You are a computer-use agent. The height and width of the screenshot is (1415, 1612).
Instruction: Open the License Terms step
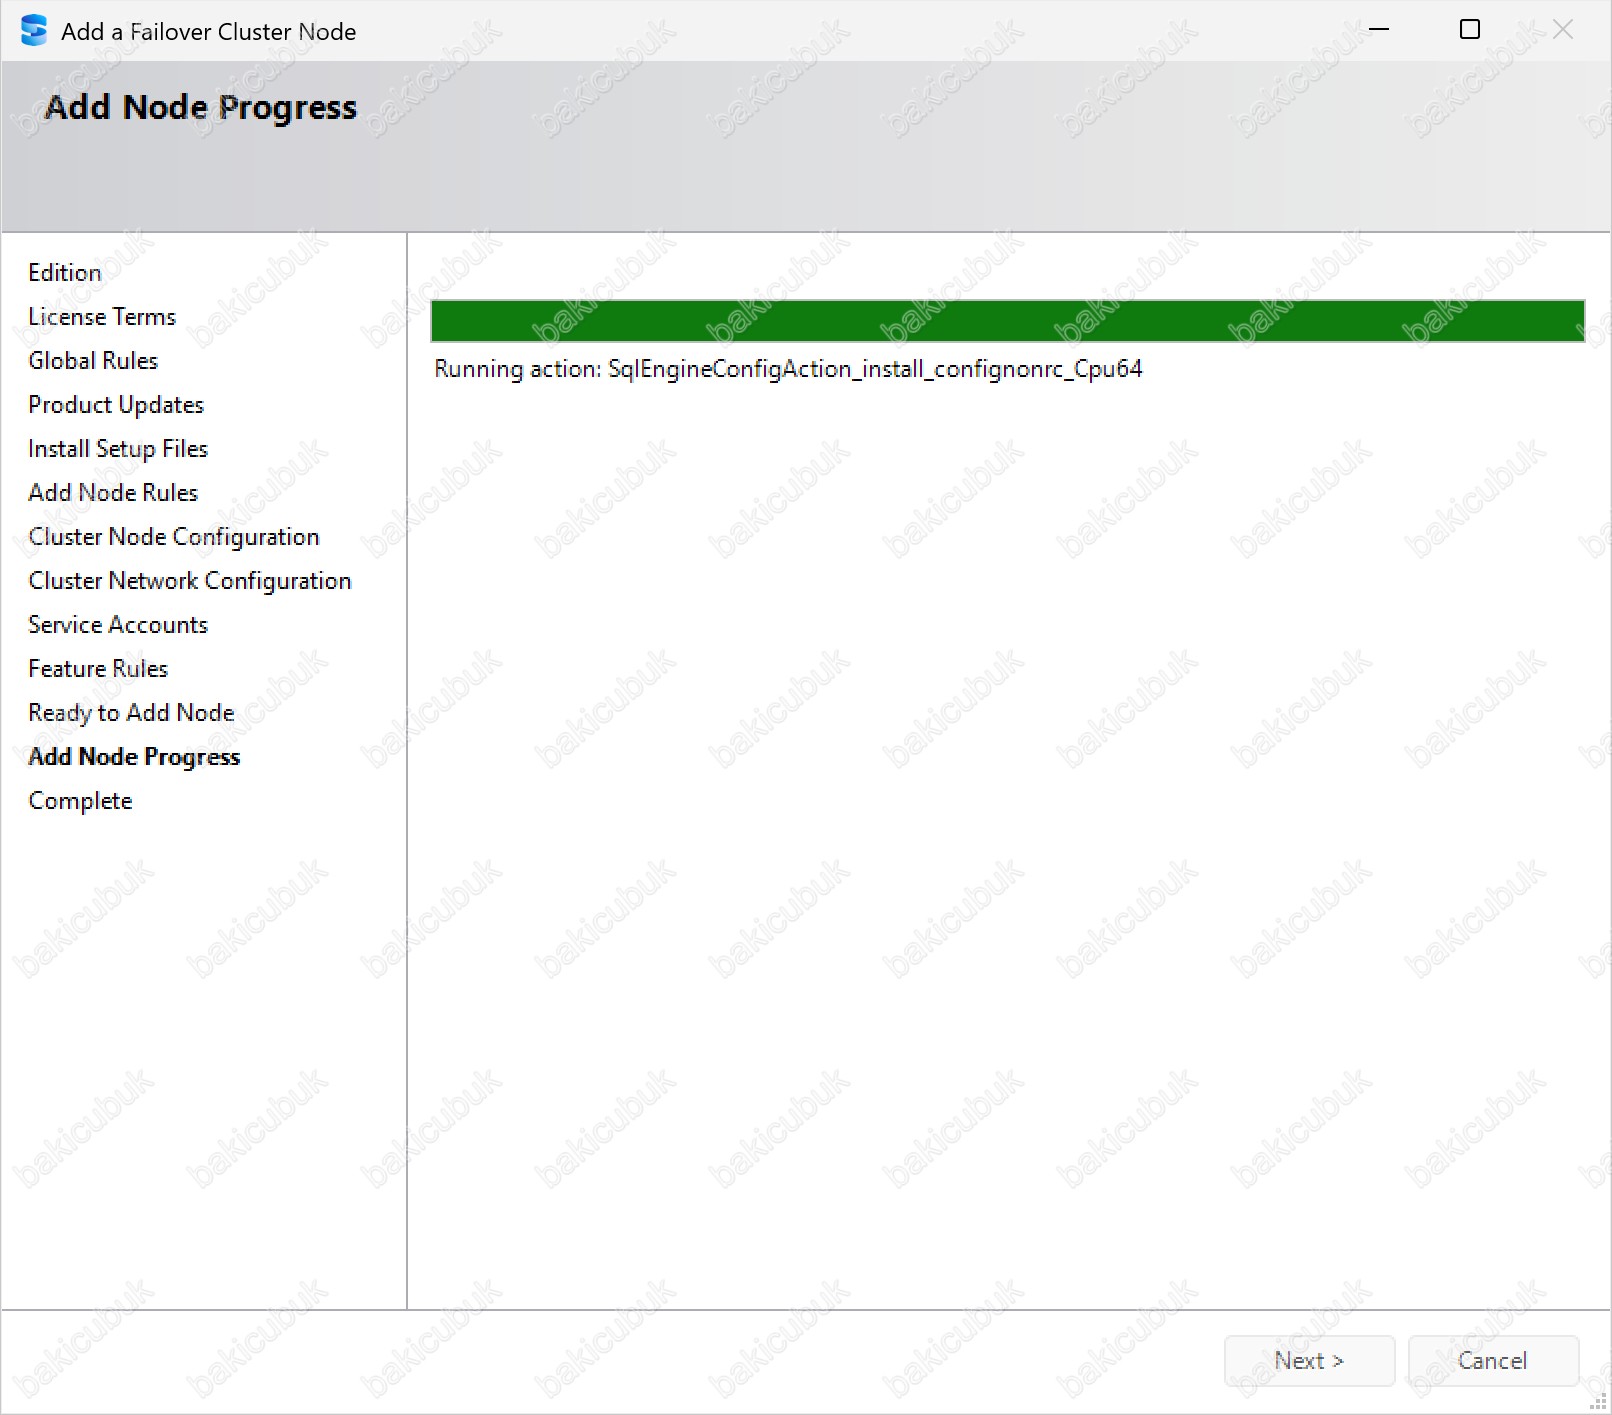[102, 317]
